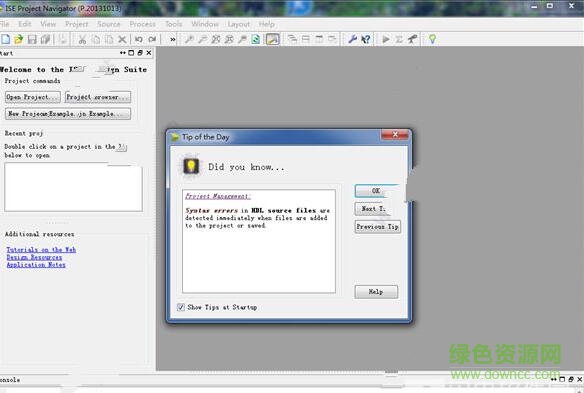Uncheck Show Tips at Startup
The height and width of the screenshot is (393, 584).
(181, 307)
